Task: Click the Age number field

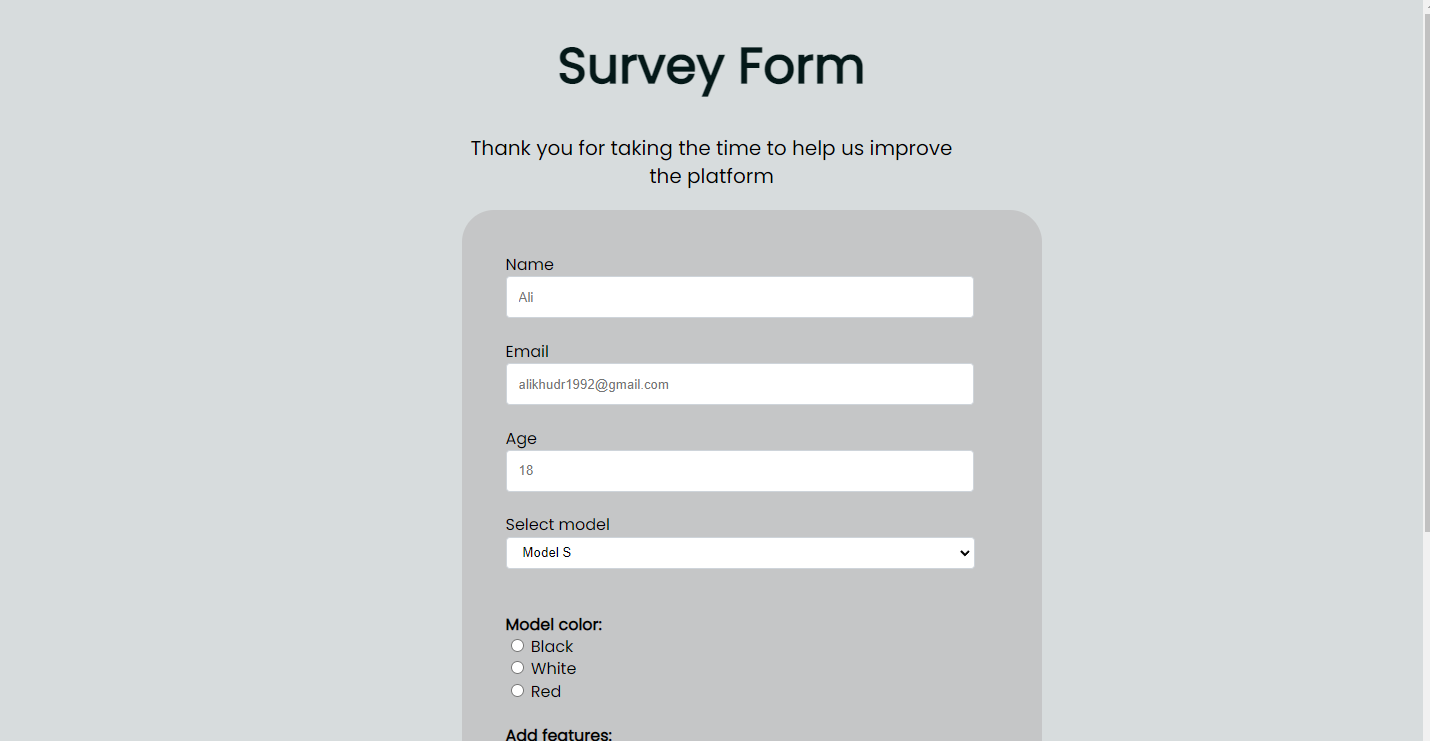Action: click(x=739, y=471)
